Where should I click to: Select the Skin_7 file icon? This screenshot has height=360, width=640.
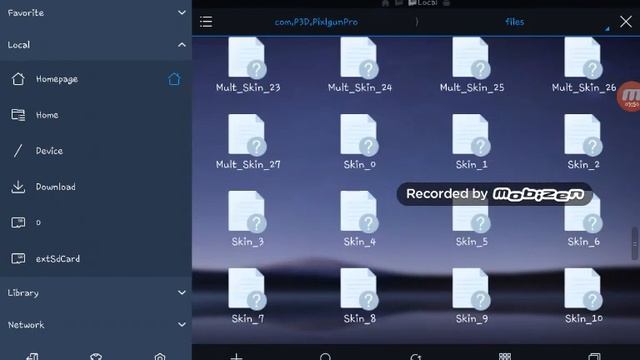(247, 289)
